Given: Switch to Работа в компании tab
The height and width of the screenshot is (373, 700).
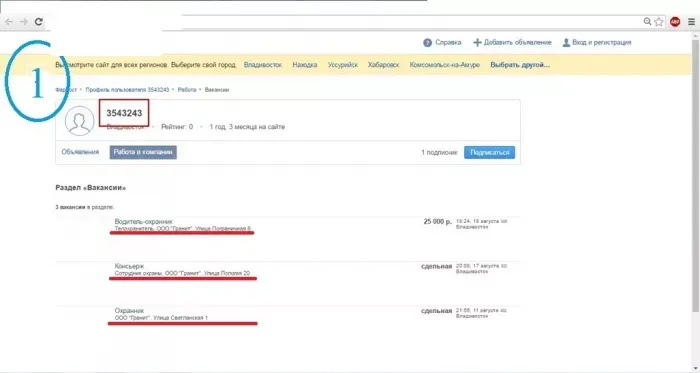Looking at the screenshot, I should (x=143, y=152).
